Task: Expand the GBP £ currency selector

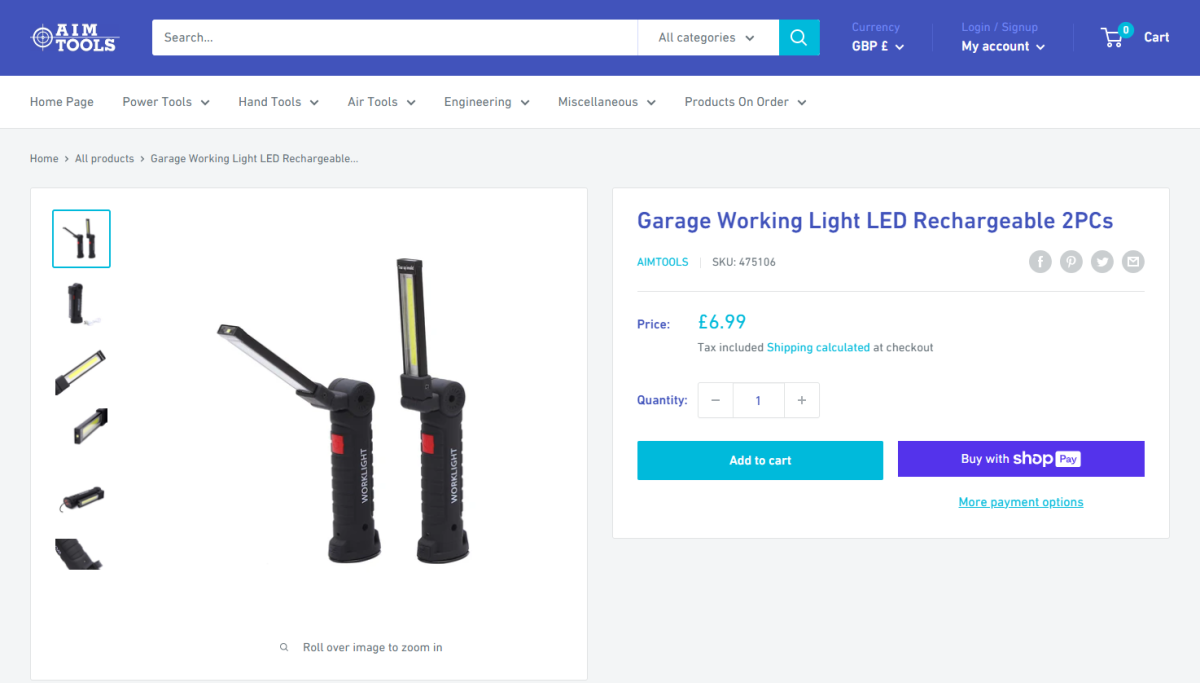Action: click(878, 46)
